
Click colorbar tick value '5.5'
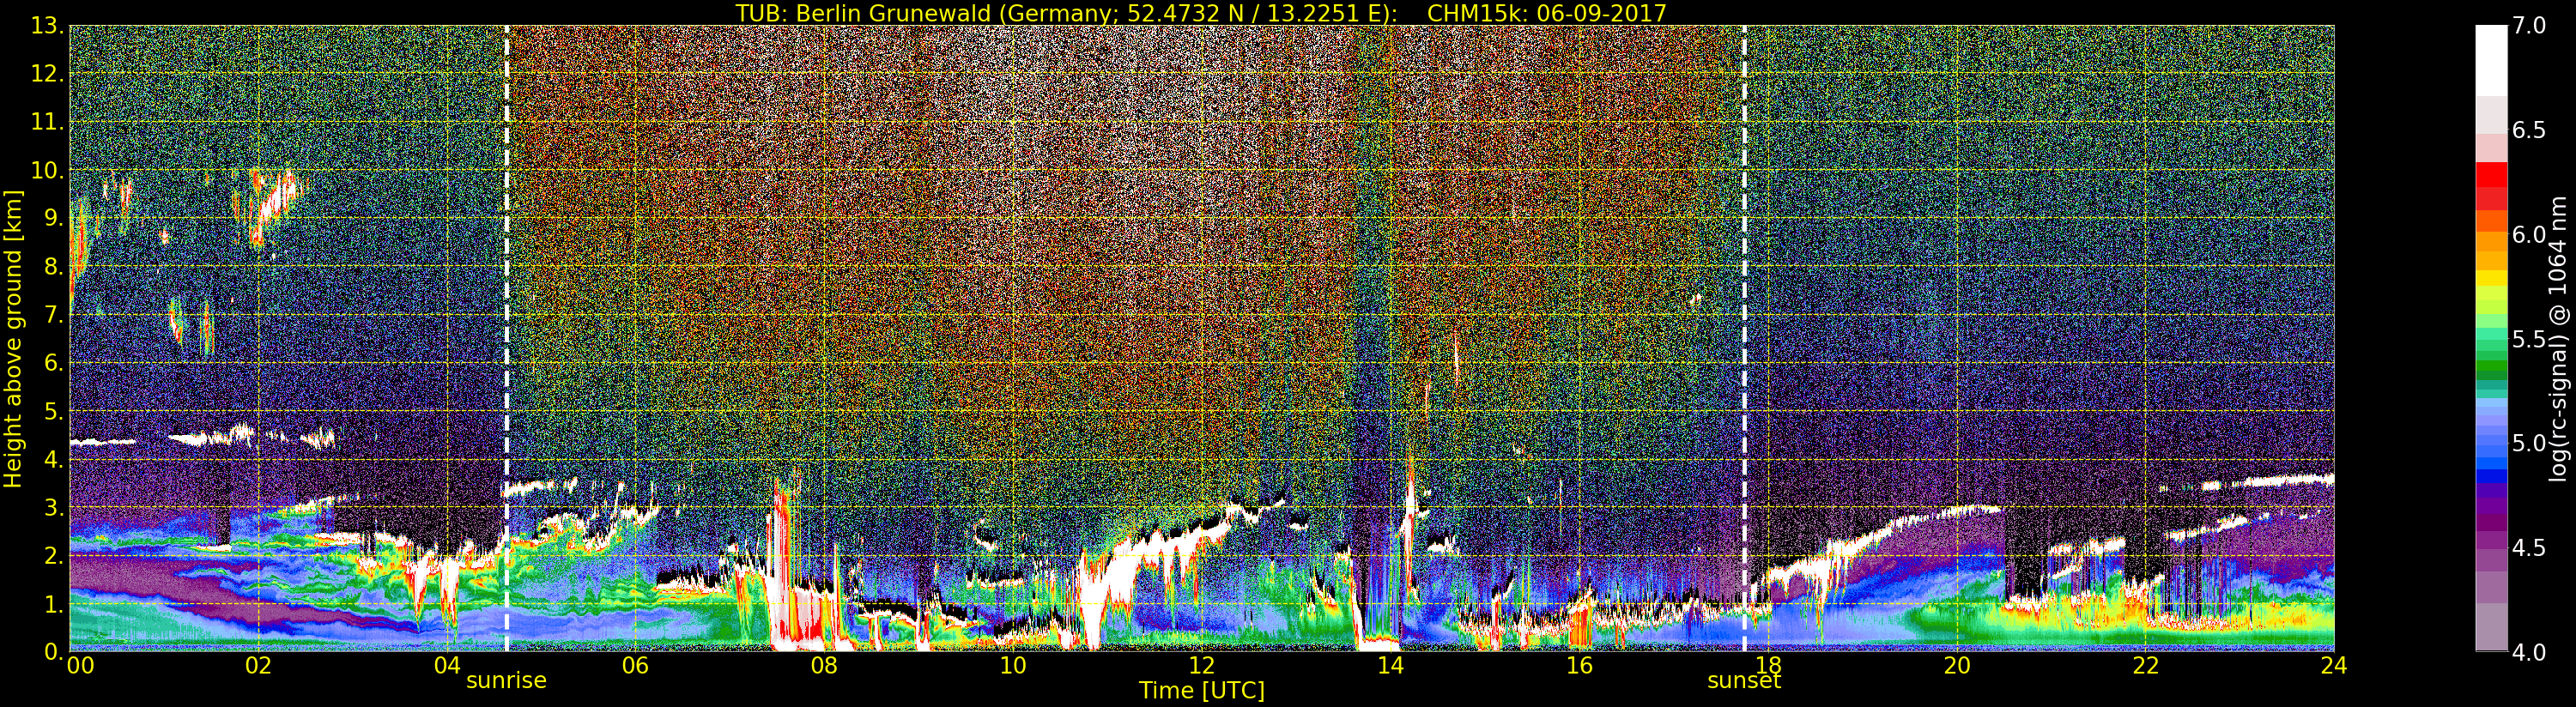2529,339
